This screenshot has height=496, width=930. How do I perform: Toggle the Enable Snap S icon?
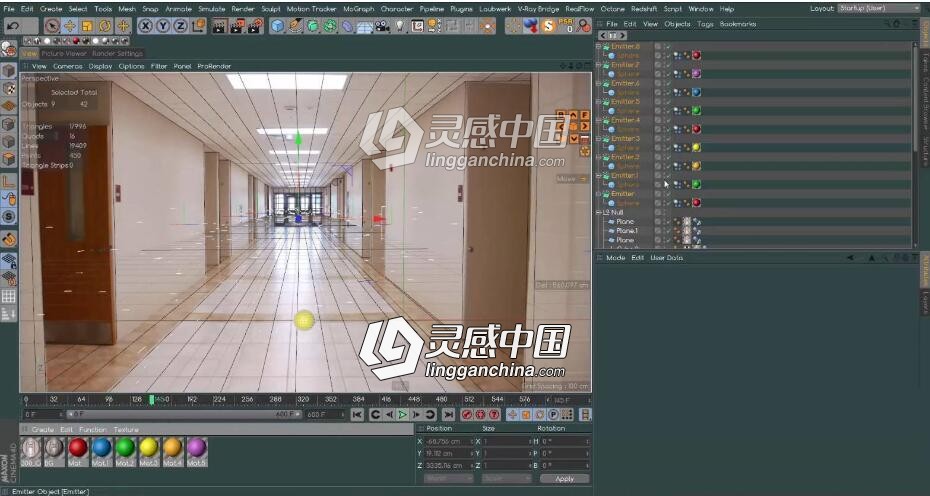pos(8,217)
